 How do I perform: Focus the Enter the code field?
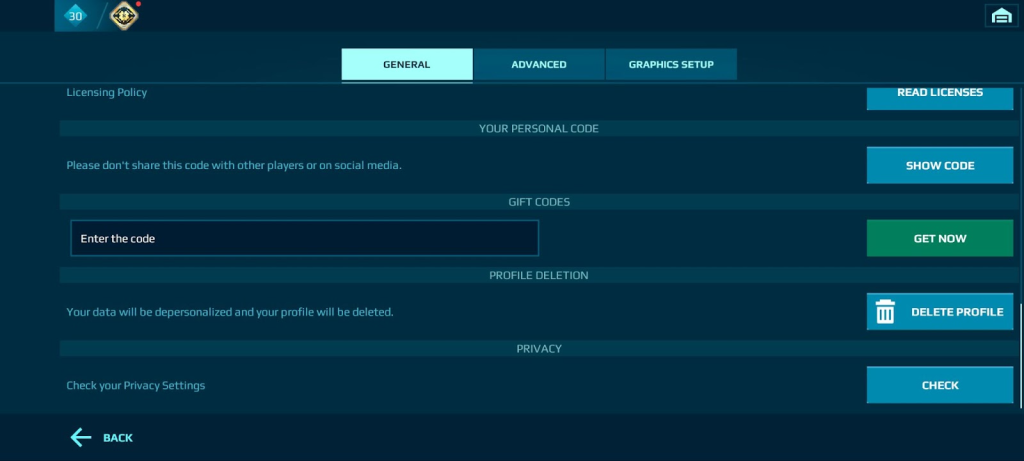pyautogui.click(x=304, y=238)
